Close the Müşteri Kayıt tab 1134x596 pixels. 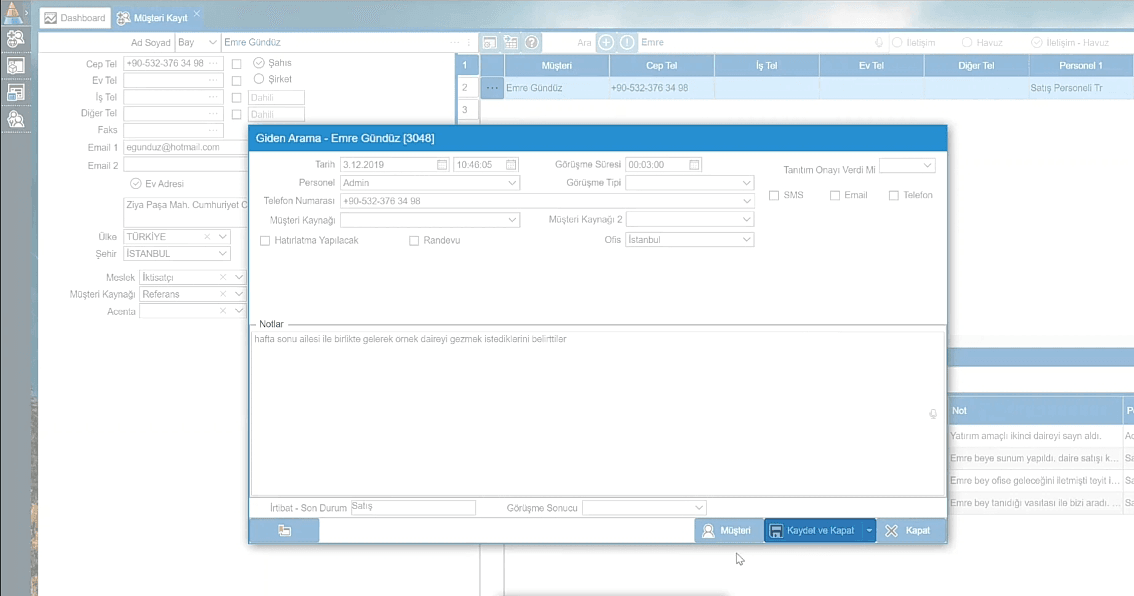(x=197, y=14)
